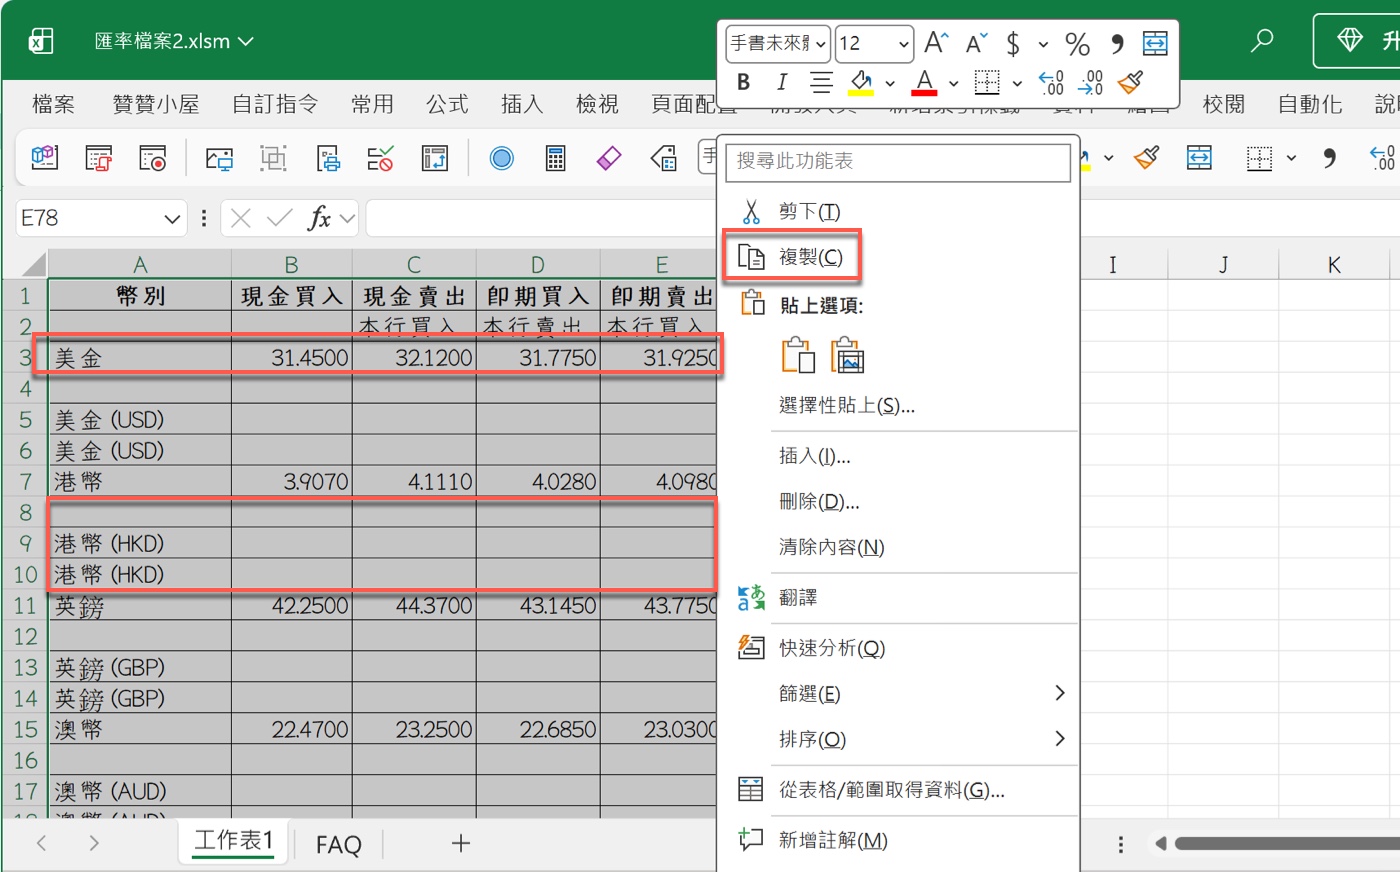The width and height of the screenshot is (1400, 872).
Task: Click the purple eraser icon in ribbon
Action: pyautogui.click(x=609, y=157)
